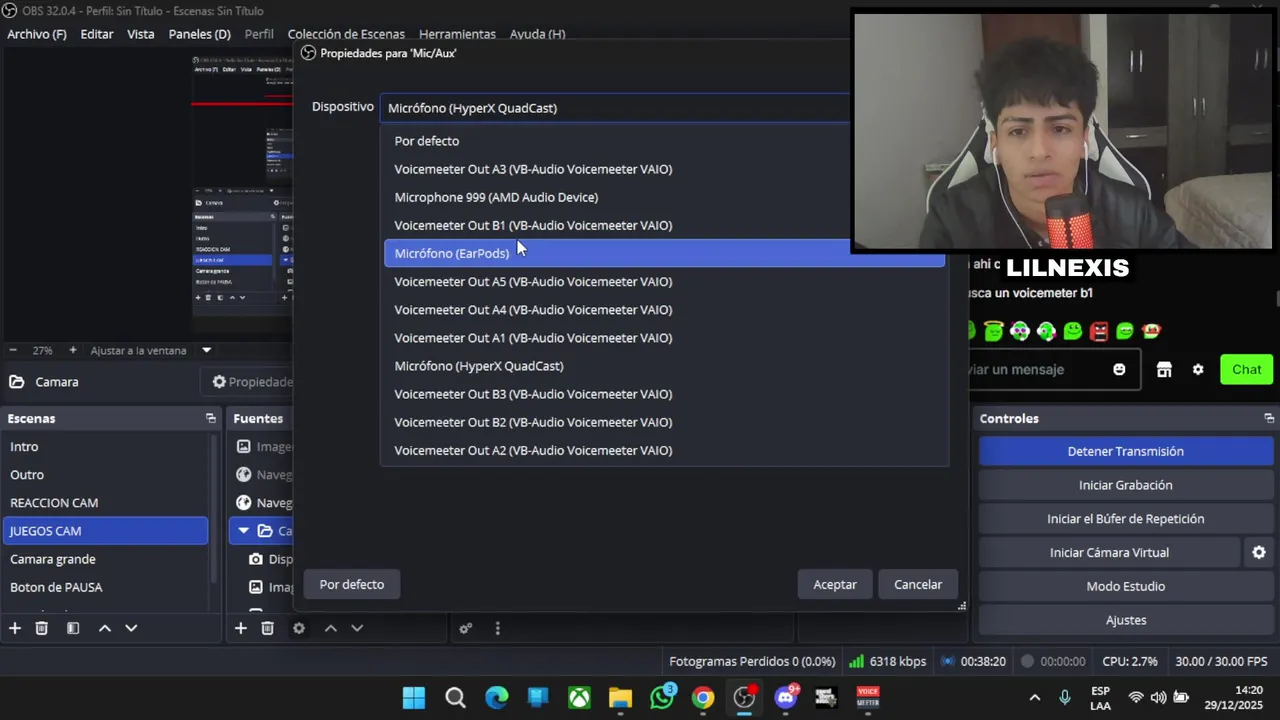The width and height of the screenshot is (1280, 720).
Task: Select the Intro scene
Action: click(x=105, y=447)
